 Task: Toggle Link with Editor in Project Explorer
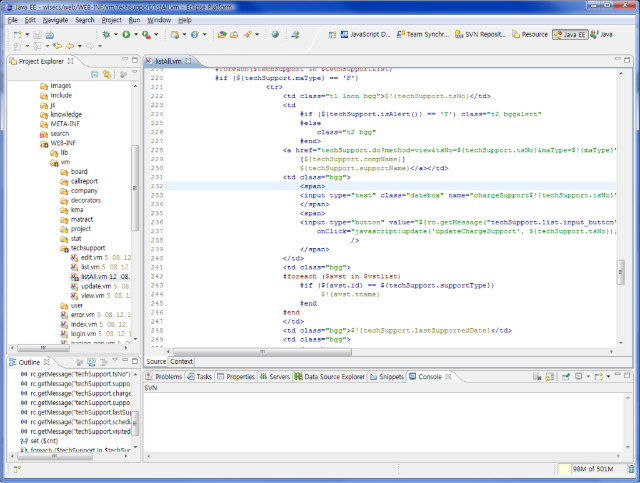pos(107,74)
